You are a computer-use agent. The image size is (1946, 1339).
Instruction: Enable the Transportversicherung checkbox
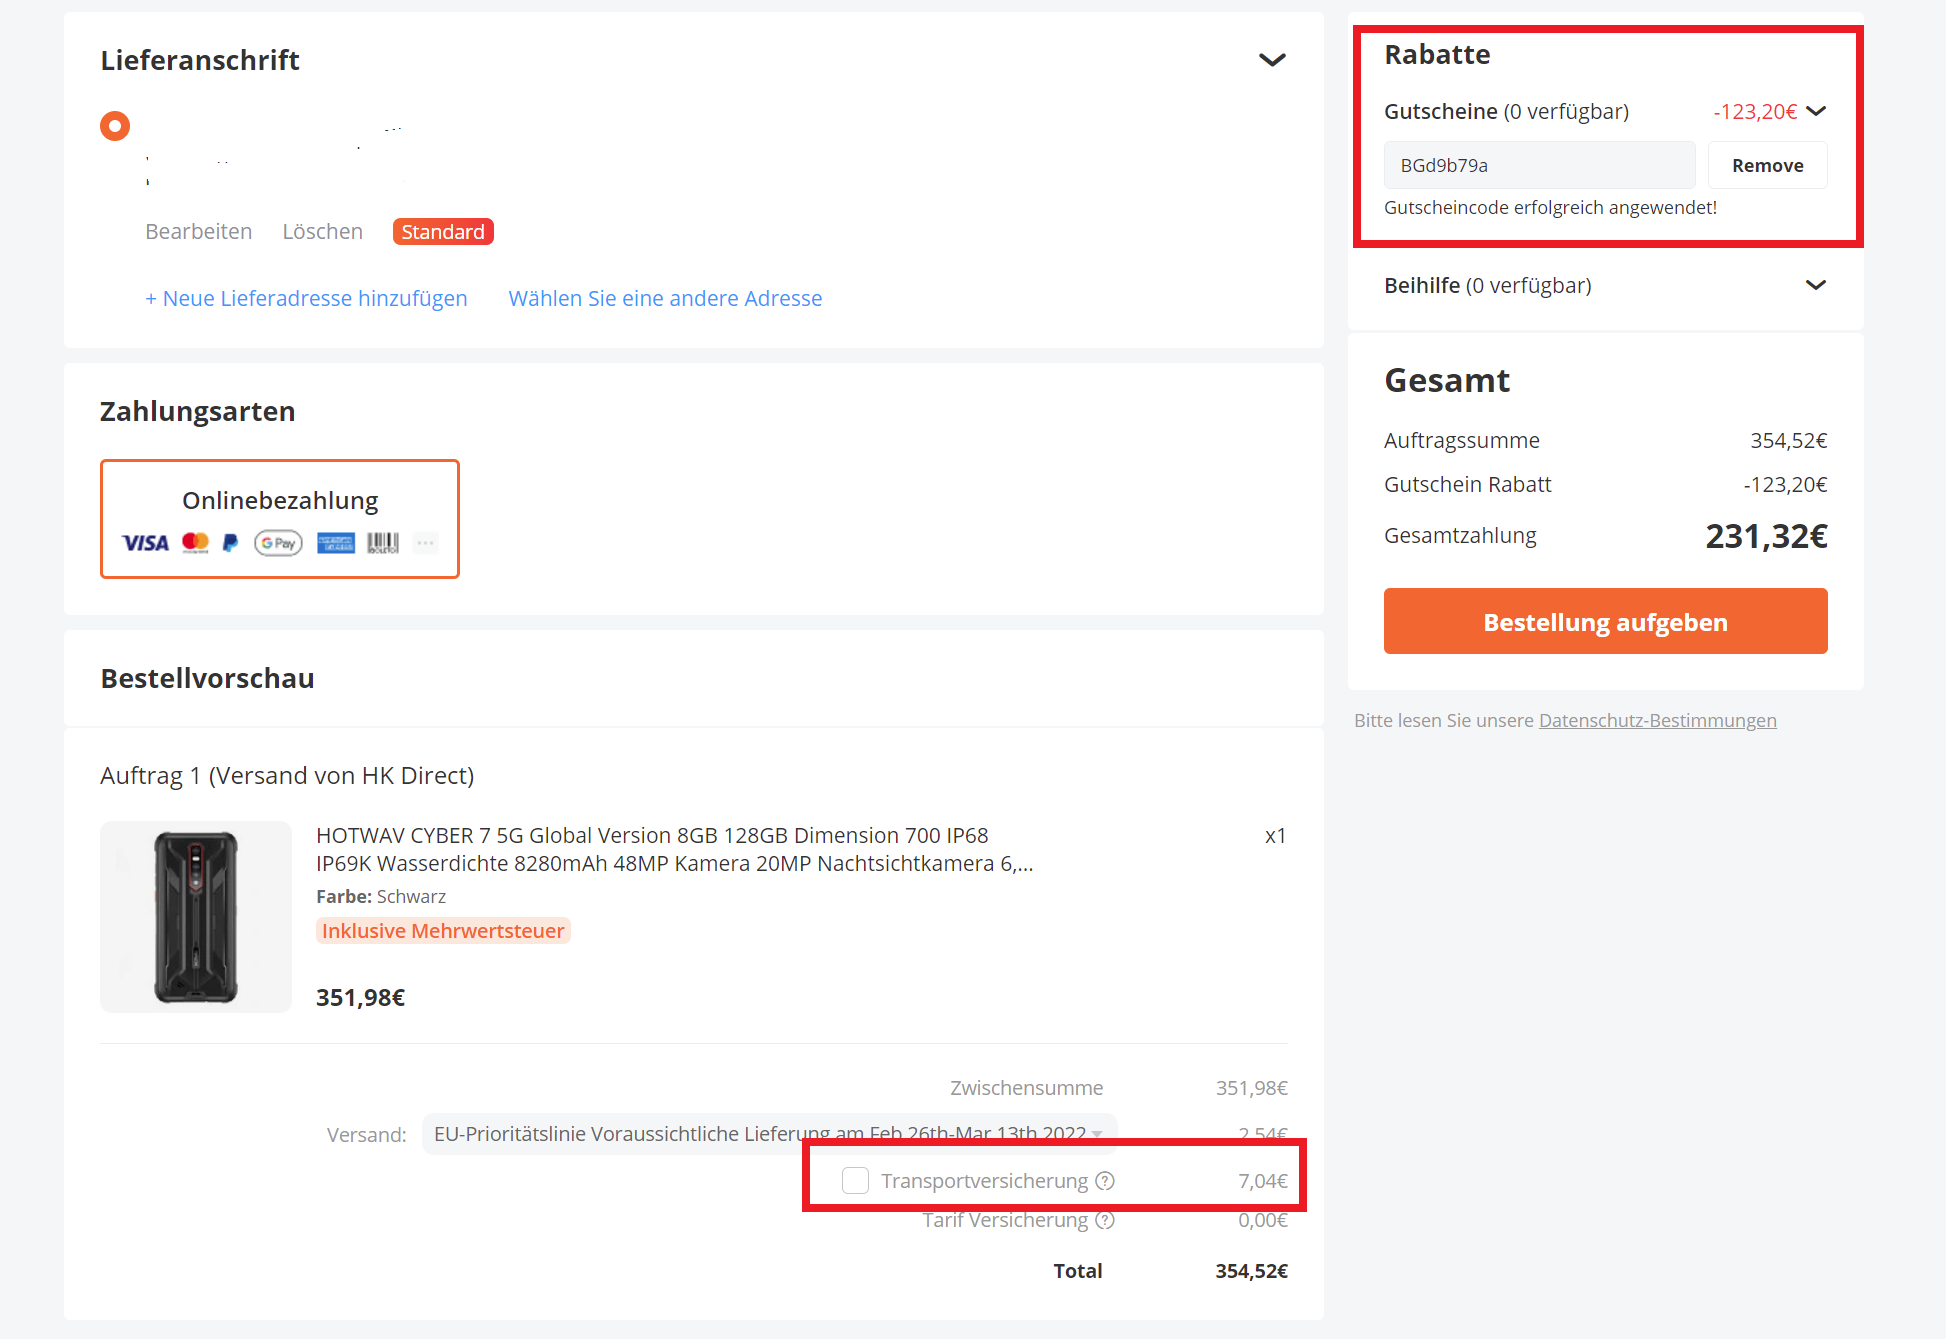click(x=855, y=1181)
